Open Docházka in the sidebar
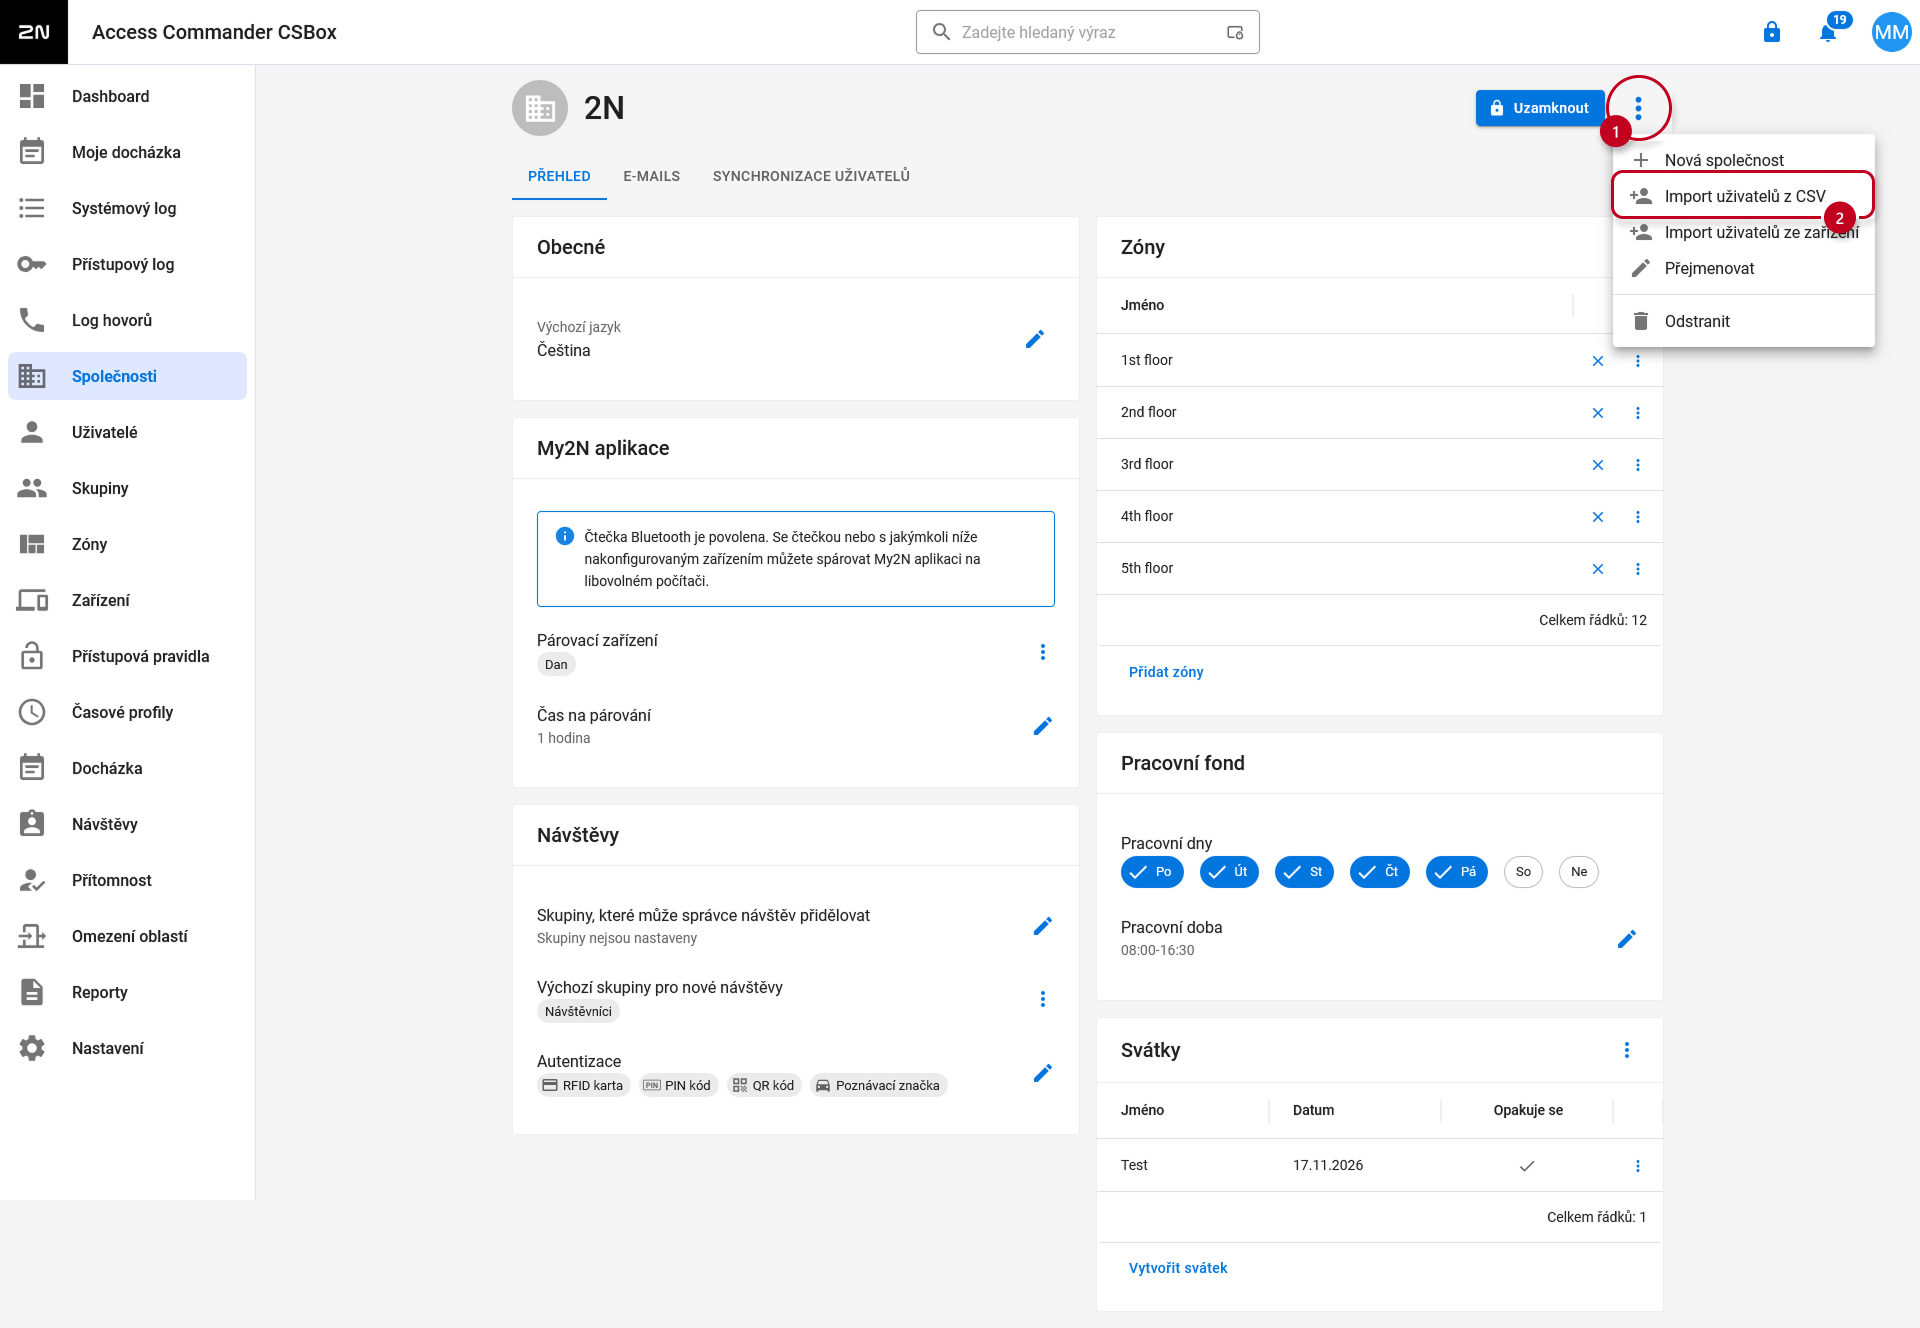The image size is (1920, 1328). (x=127, y=768)
